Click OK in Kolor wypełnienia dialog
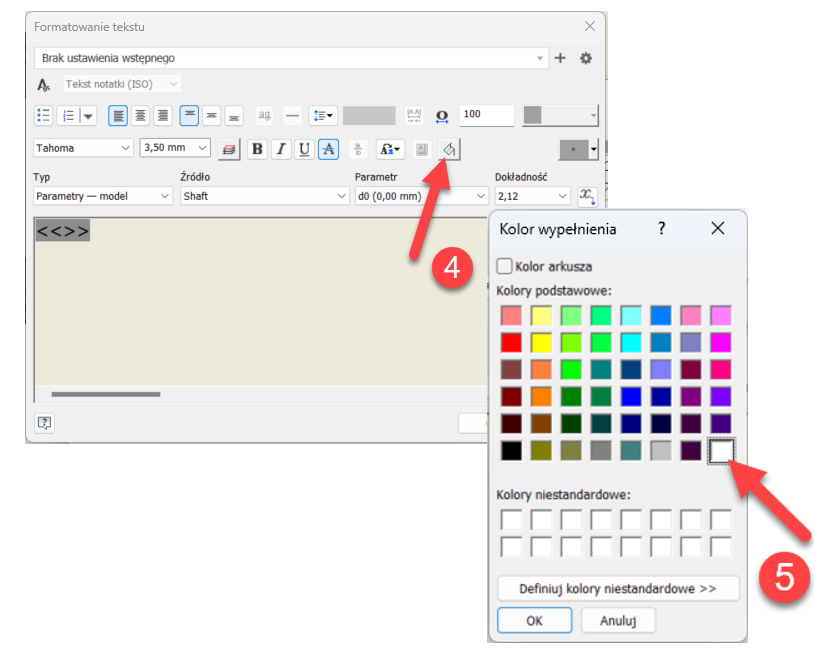Viewport: 835px width, 664px height. (534, 621)
